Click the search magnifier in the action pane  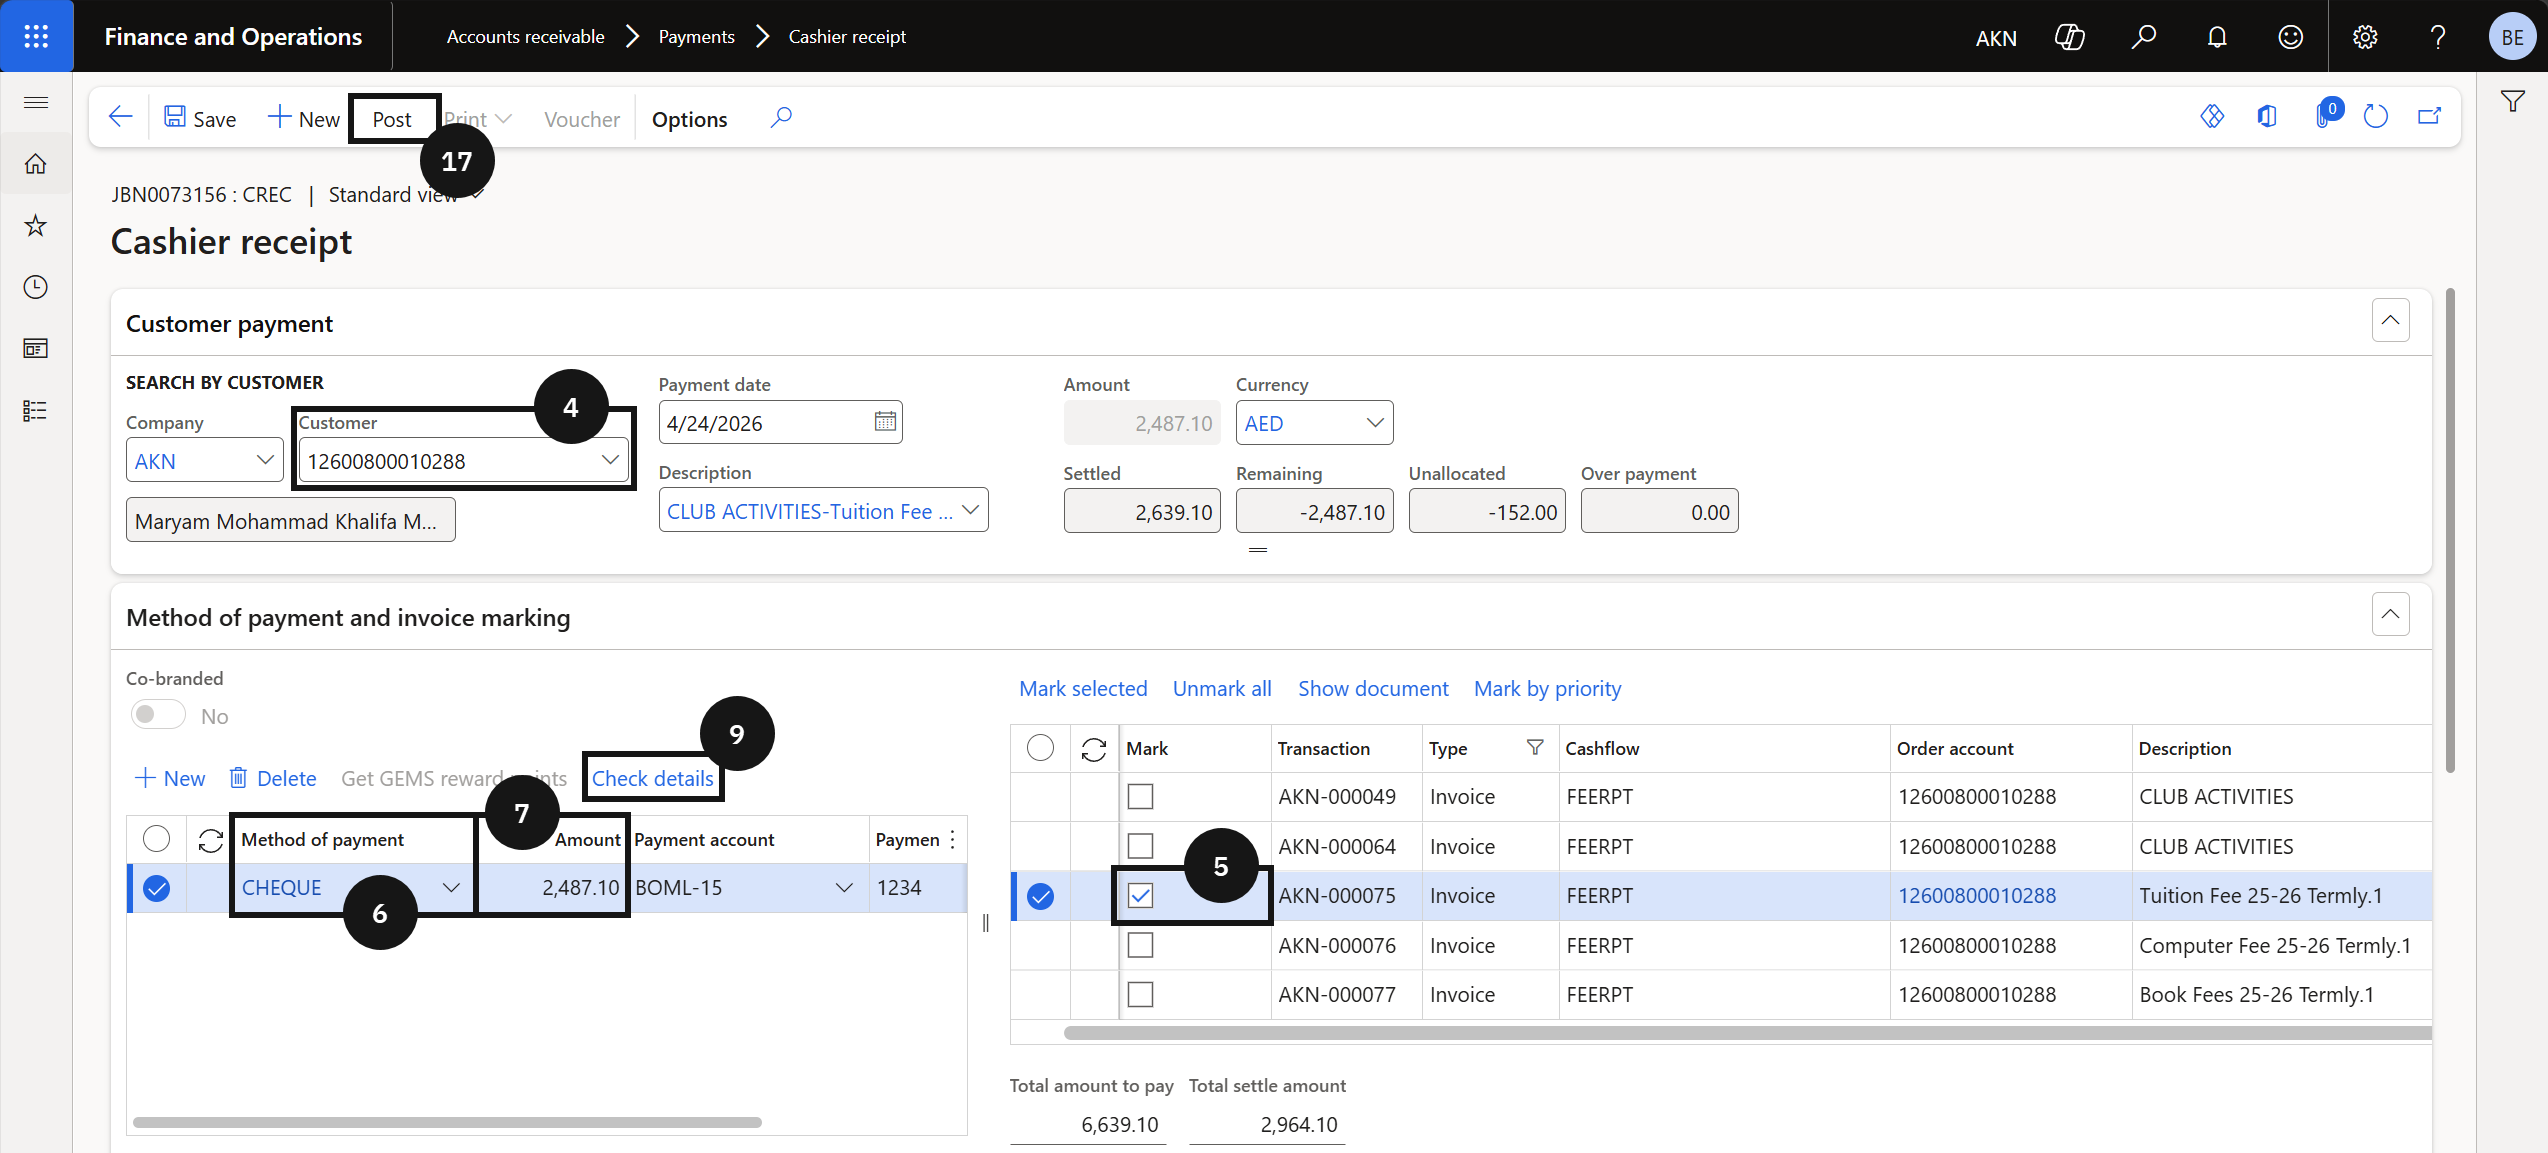(x=781, y=118)
